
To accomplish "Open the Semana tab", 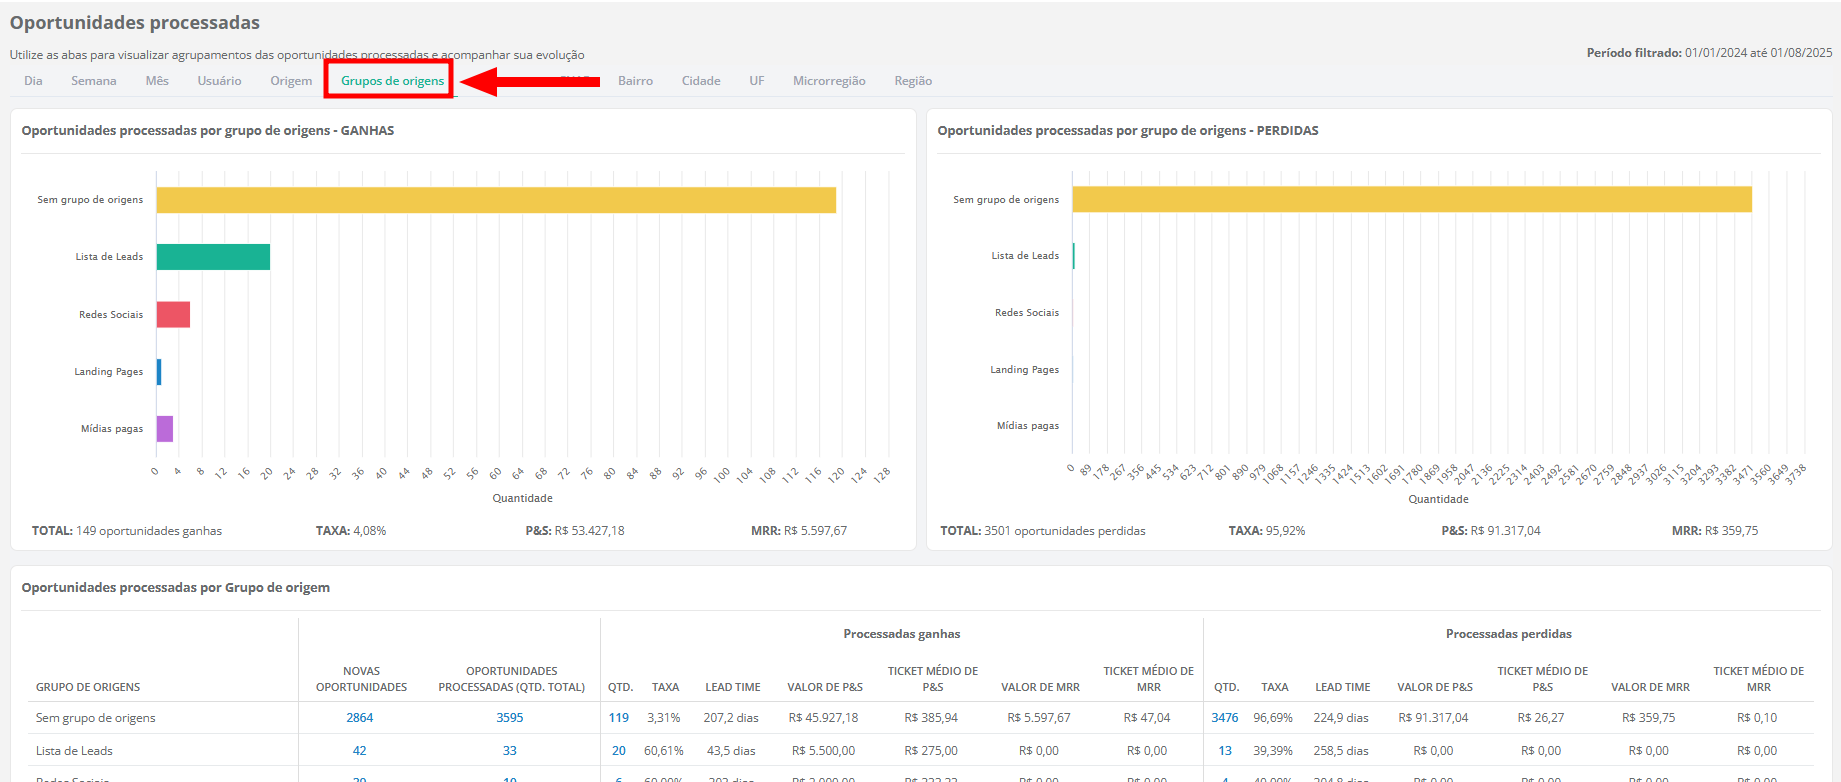I will (93, 81).
